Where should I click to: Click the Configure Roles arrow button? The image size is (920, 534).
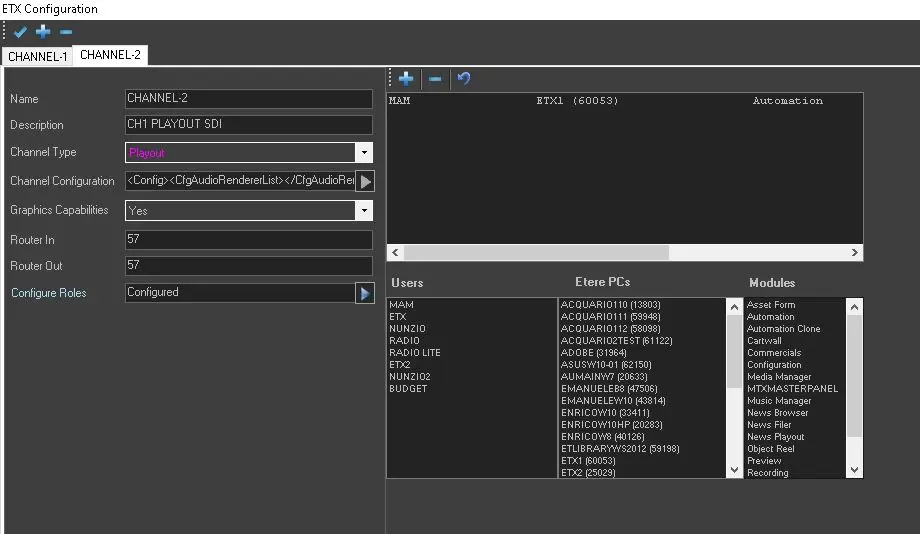pyautogui.click(x=365, y=293)
